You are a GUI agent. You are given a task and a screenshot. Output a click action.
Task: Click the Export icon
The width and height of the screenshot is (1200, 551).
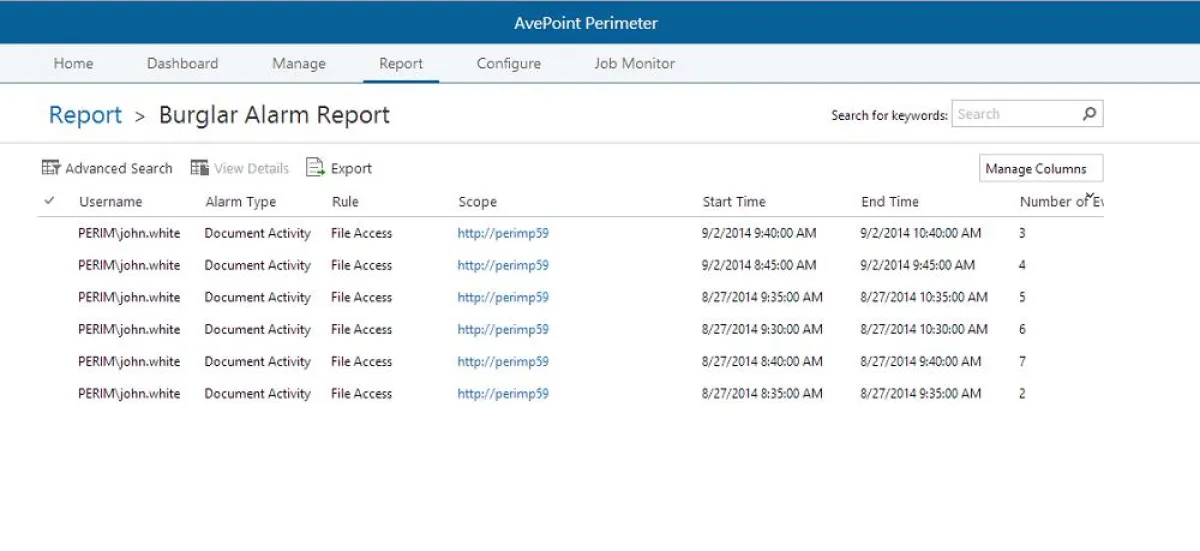tap(316, 168)
